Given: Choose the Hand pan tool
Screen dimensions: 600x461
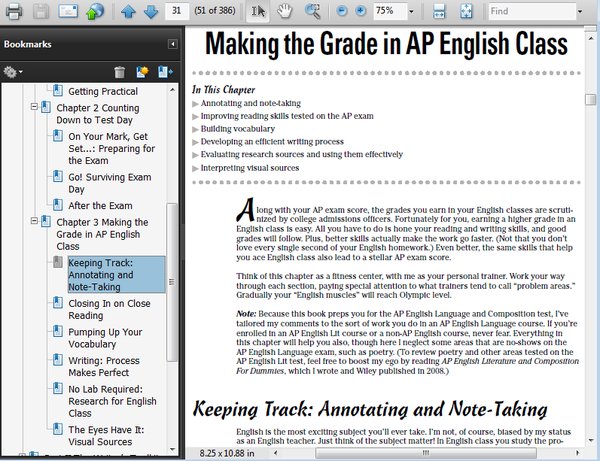Looking at the screenshot, I should 285,11.
